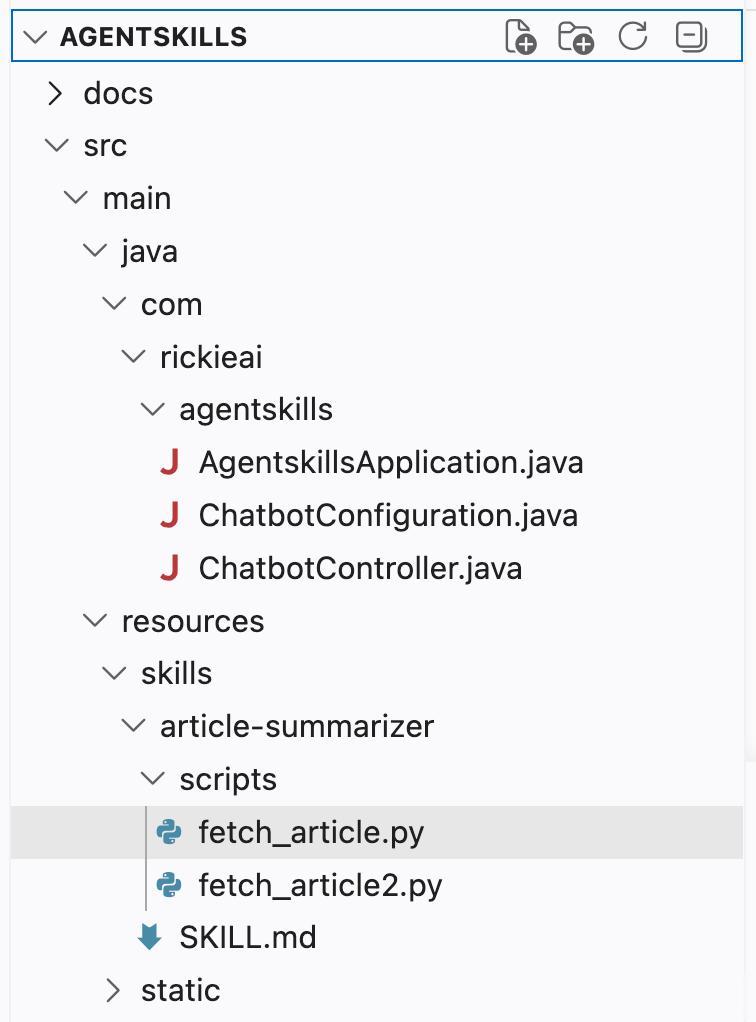Collapse the resources folder
756x1022 pixels.
pyautogui.click(x=95, y=620)
